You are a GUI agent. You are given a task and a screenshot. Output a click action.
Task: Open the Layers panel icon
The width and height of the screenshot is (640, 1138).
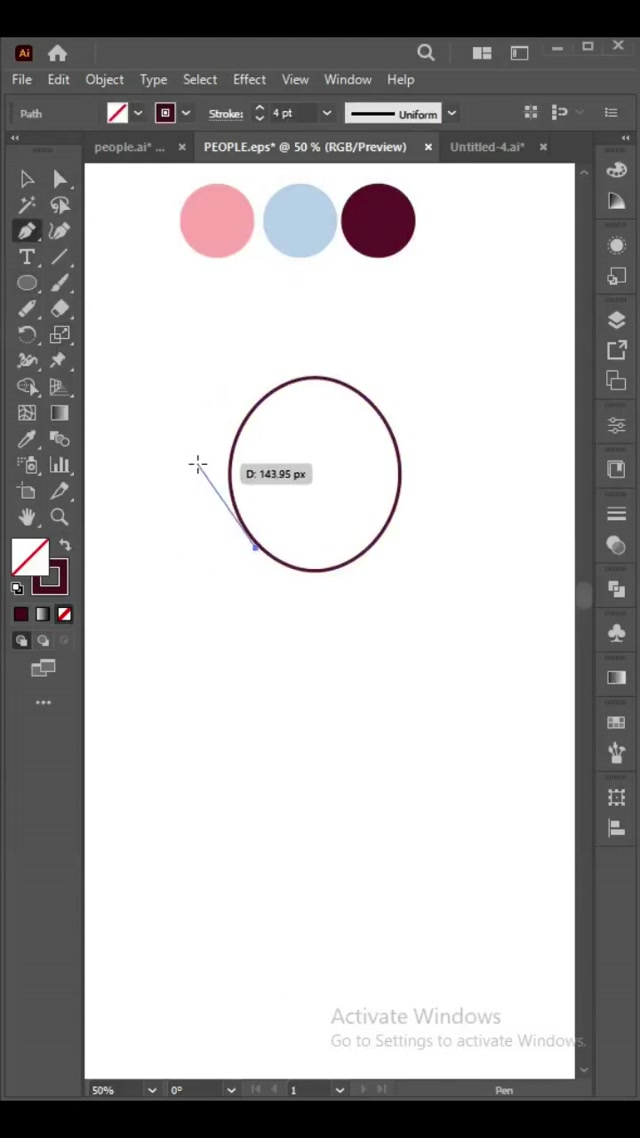pyautogui.click(x=616, y=320)
